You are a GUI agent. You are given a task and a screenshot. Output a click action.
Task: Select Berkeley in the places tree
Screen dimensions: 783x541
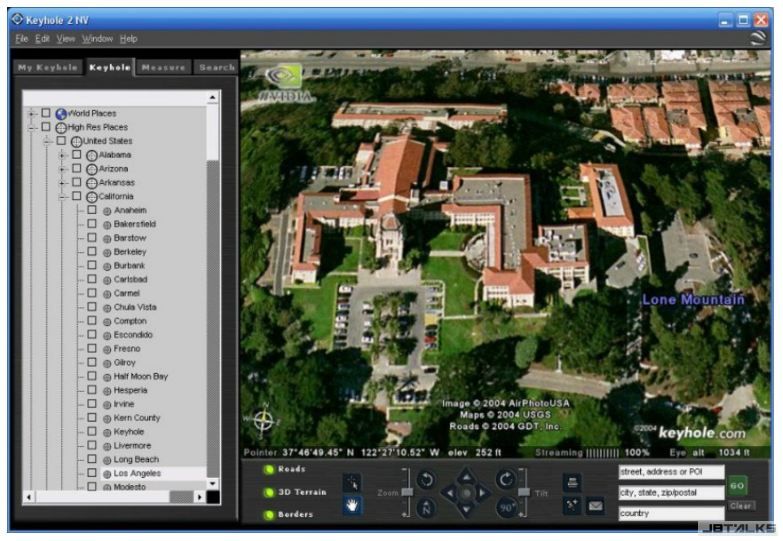pyautogui.click(x=130, y=252)
